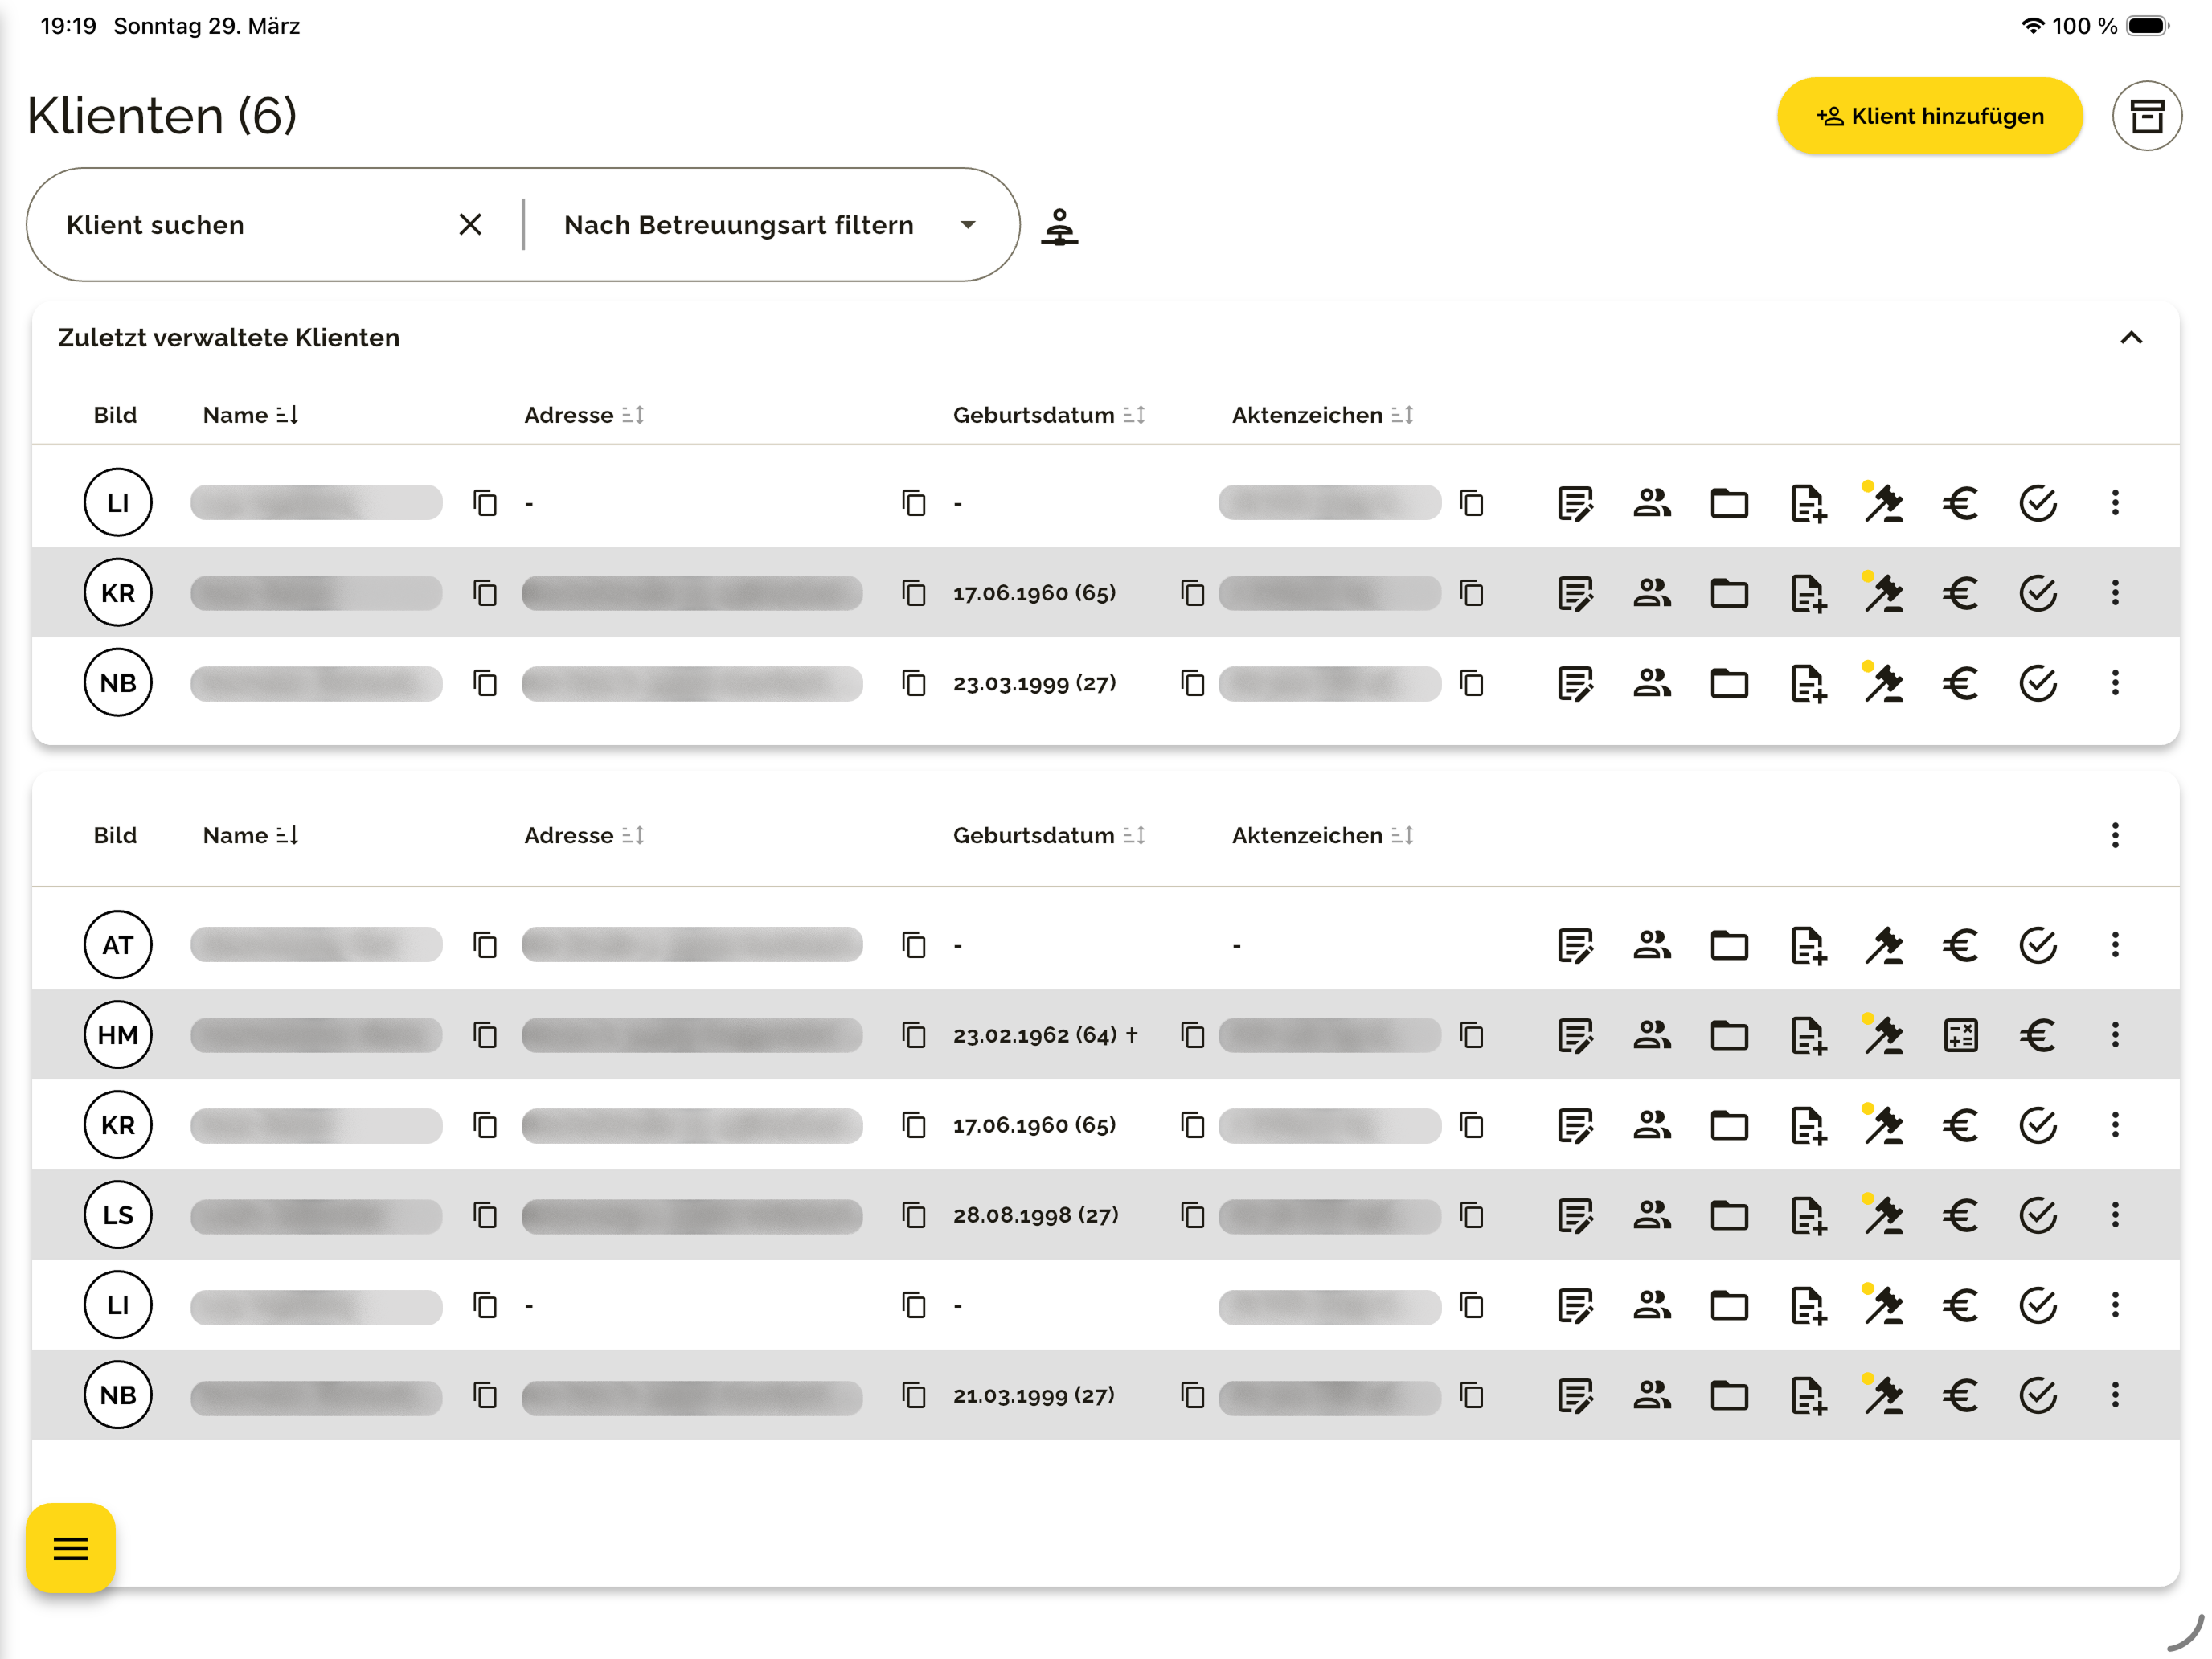Open checkmark tasks icon for AT client
Viewport: 2212px width, 1659px height.
click(2038, 945)
